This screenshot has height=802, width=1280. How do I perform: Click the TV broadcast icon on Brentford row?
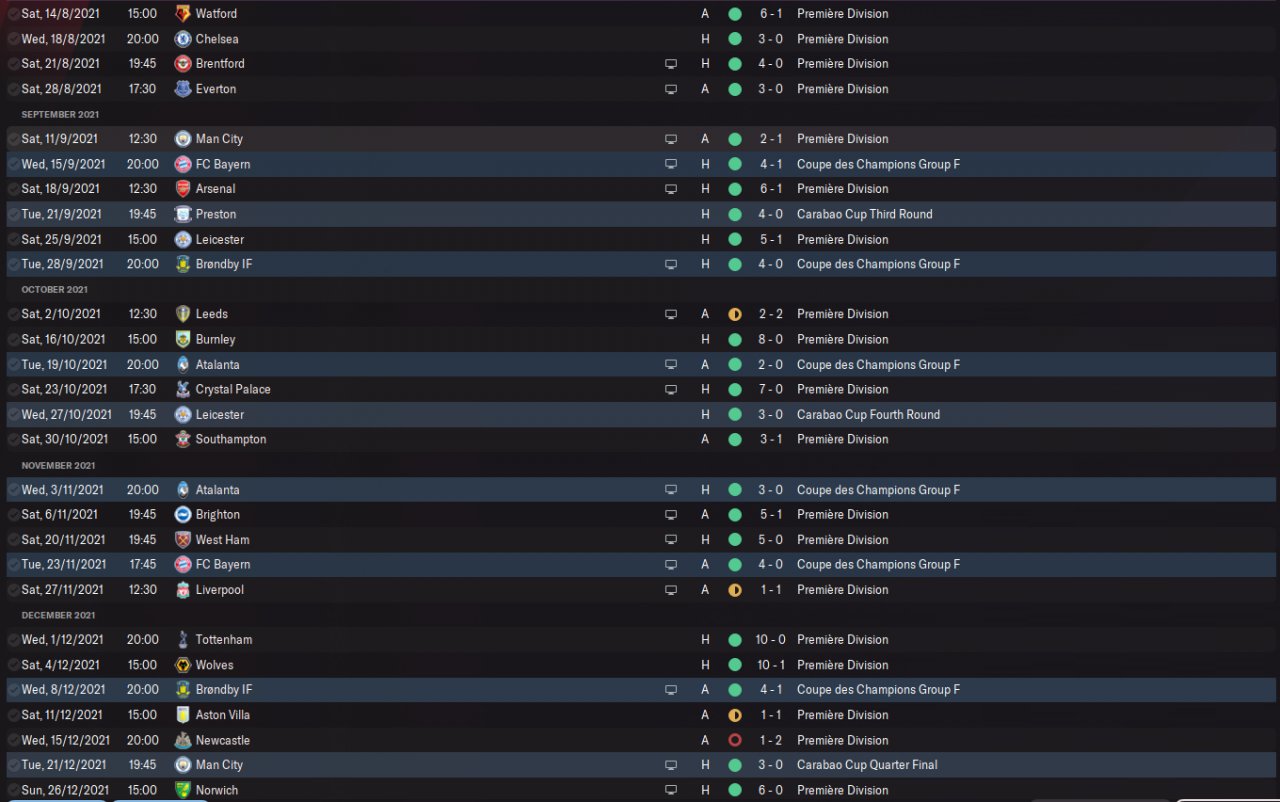click(x=671, y=64)
